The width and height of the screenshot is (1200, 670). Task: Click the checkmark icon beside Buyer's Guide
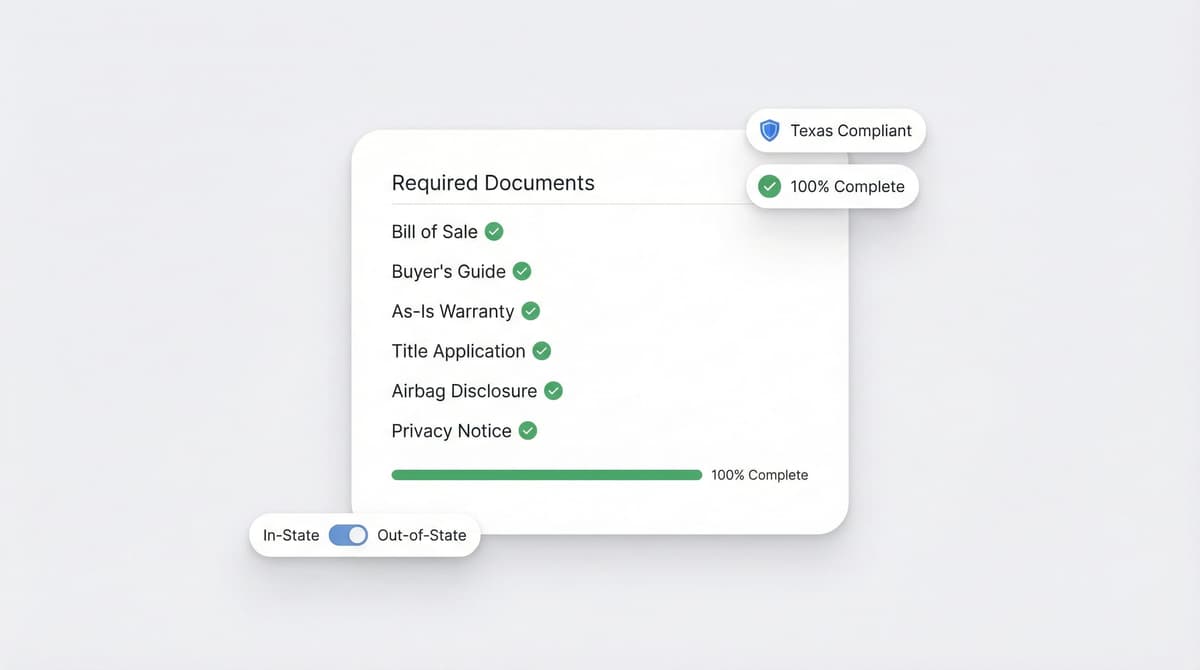(521, 271)
